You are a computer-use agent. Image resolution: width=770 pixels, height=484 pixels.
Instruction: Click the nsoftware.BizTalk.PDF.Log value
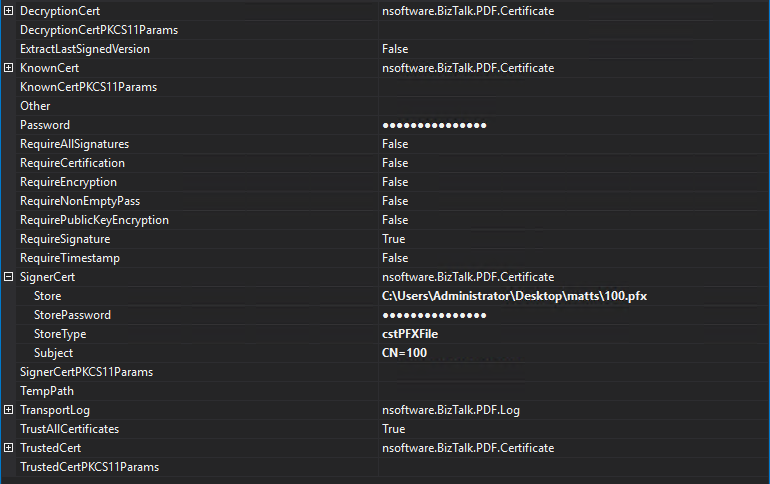[x=451, y=410]
